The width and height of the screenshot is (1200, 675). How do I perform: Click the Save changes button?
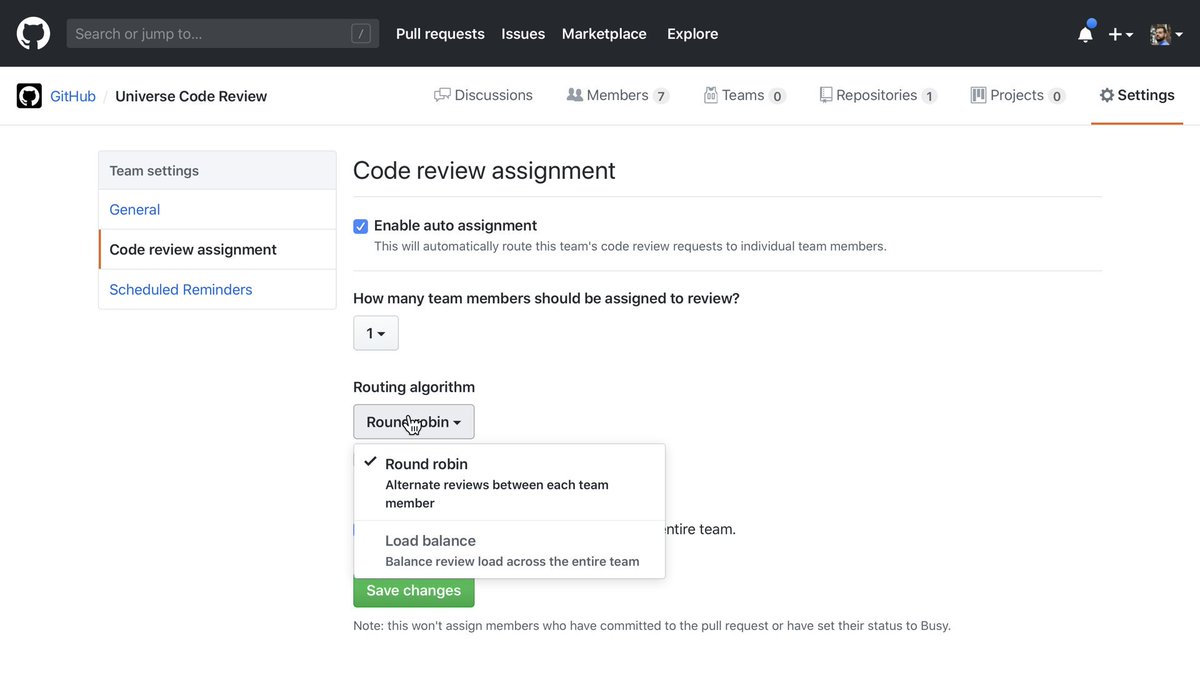(414, 590)
